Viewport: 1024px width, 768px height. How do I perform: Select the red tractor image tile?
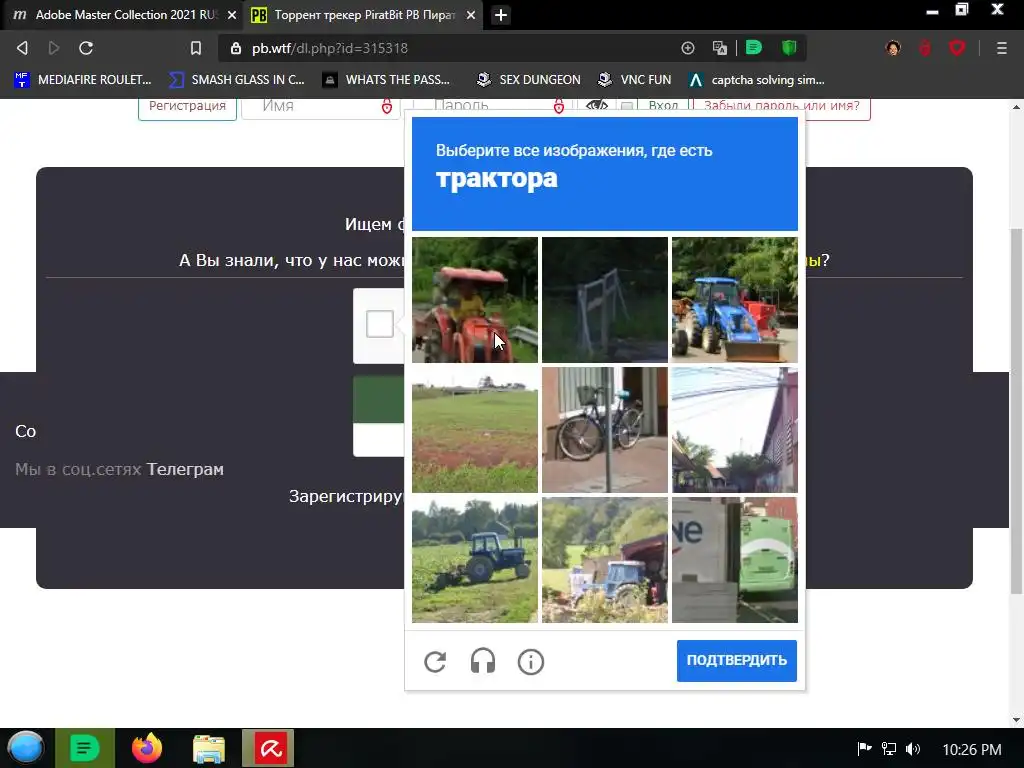475,300
